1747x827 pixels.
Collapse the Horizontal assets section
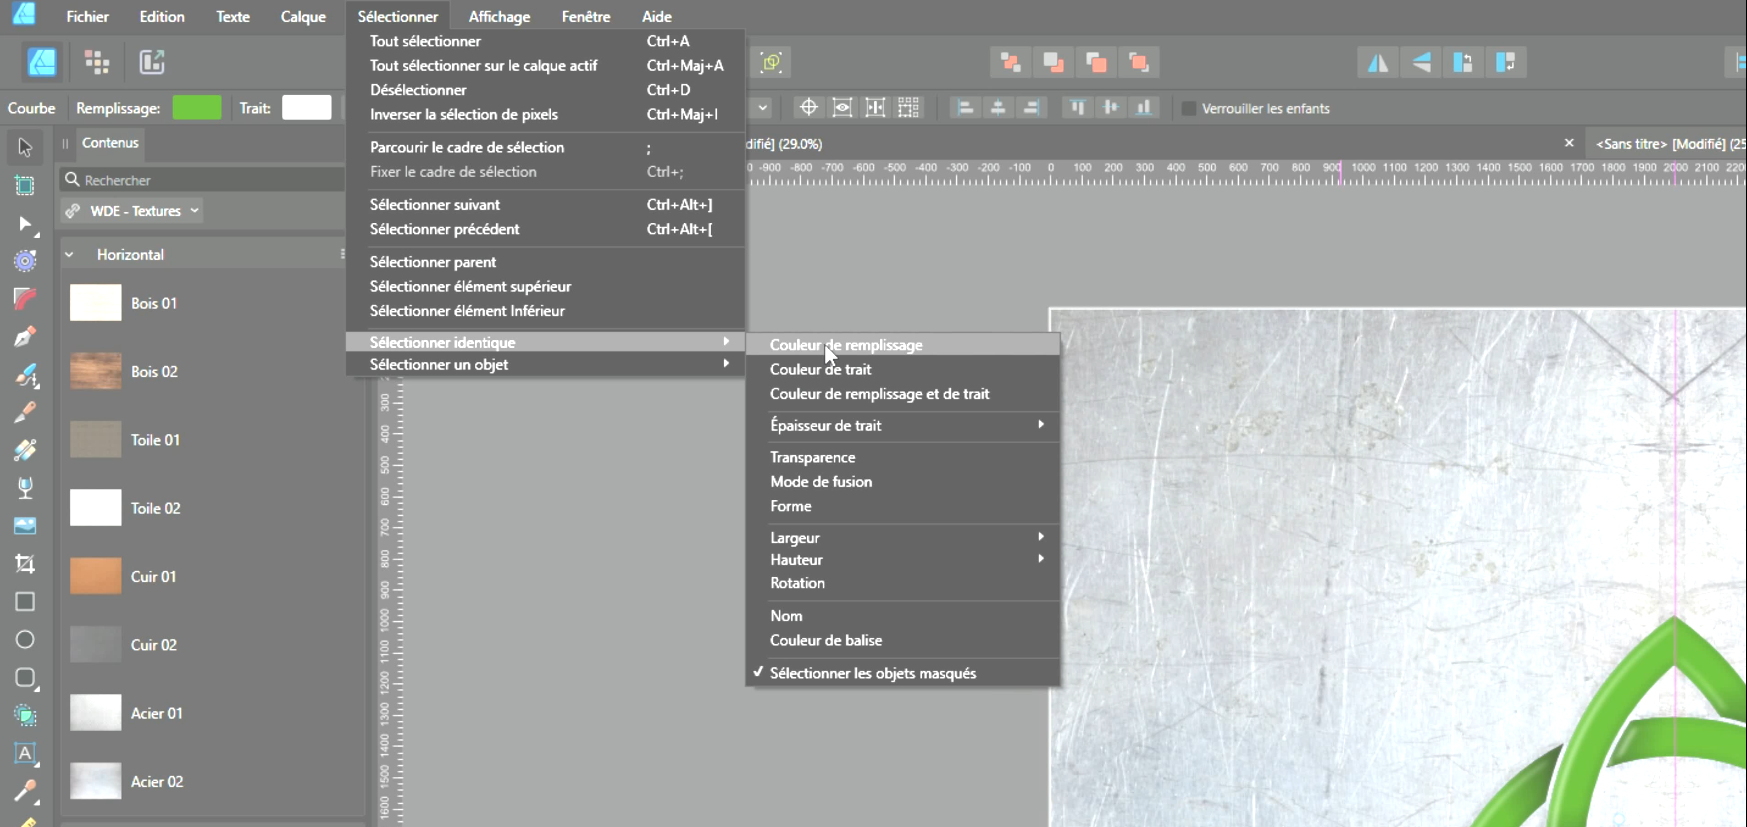(70, 255)
